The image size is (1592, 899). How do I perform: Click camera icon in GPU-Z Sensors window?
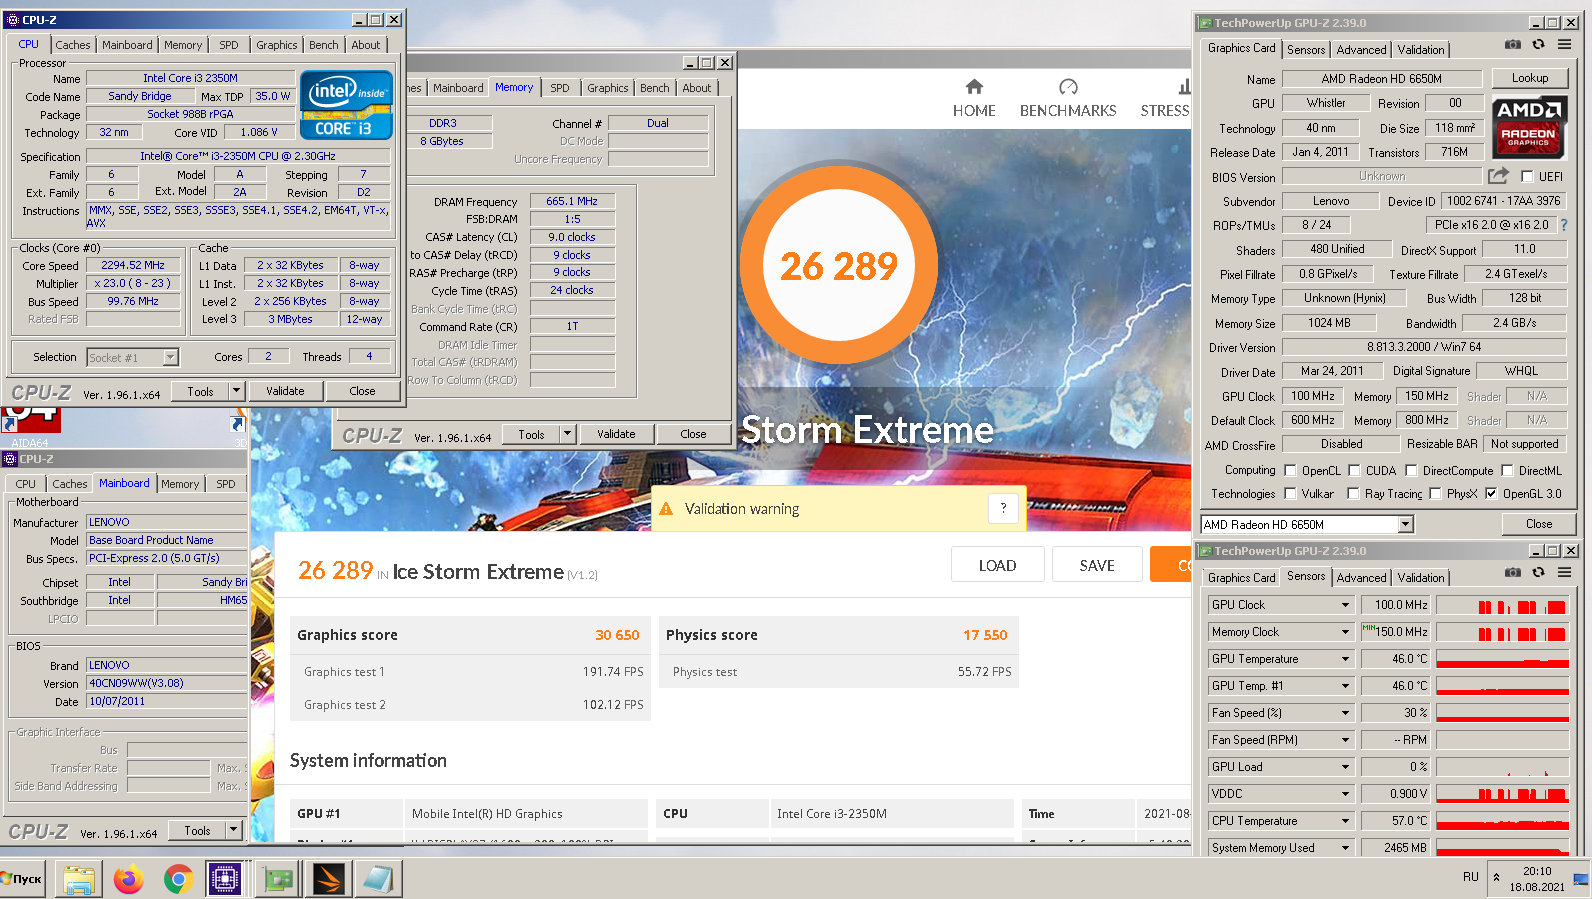coord(1513,572)
